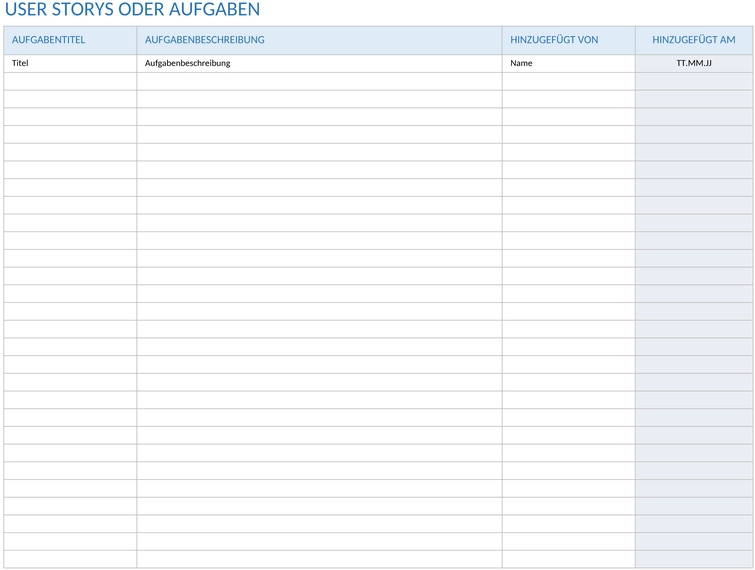This screenshot has width=755, height=570.
Task: Select the HINZUGEFÜGT VON column header
Action: 569,40
